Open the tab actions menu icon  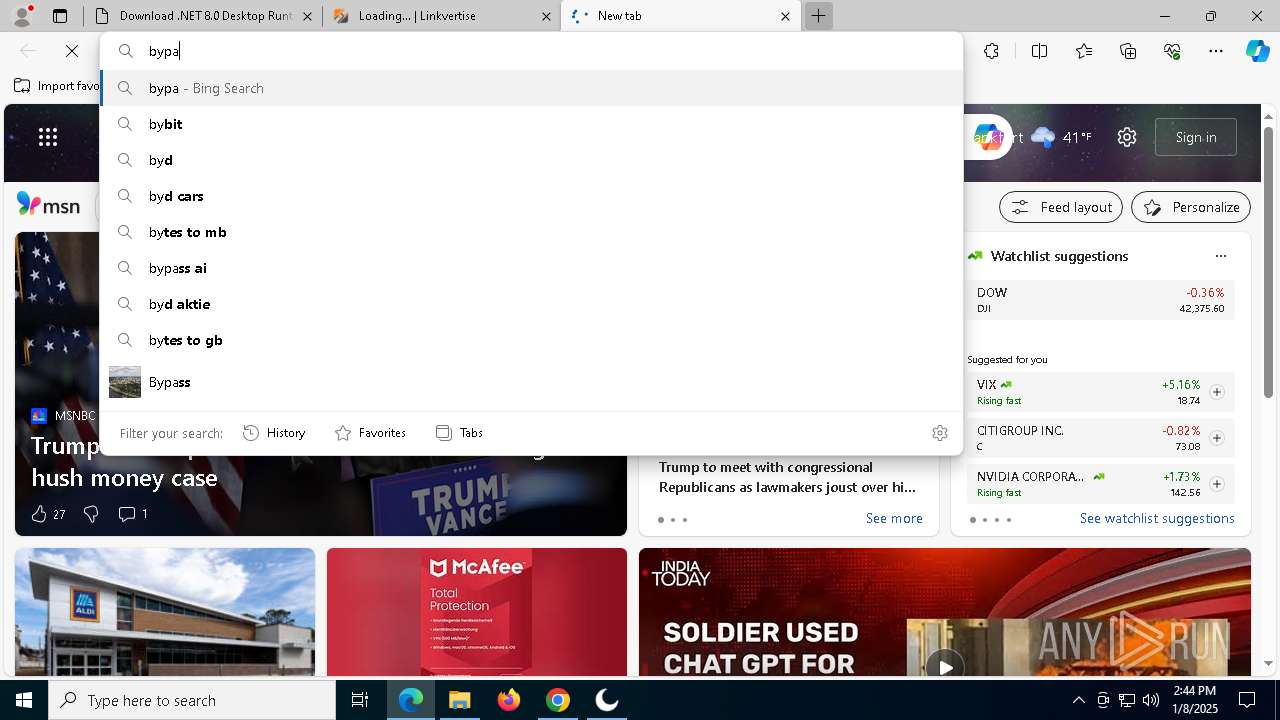click(60, 16)
